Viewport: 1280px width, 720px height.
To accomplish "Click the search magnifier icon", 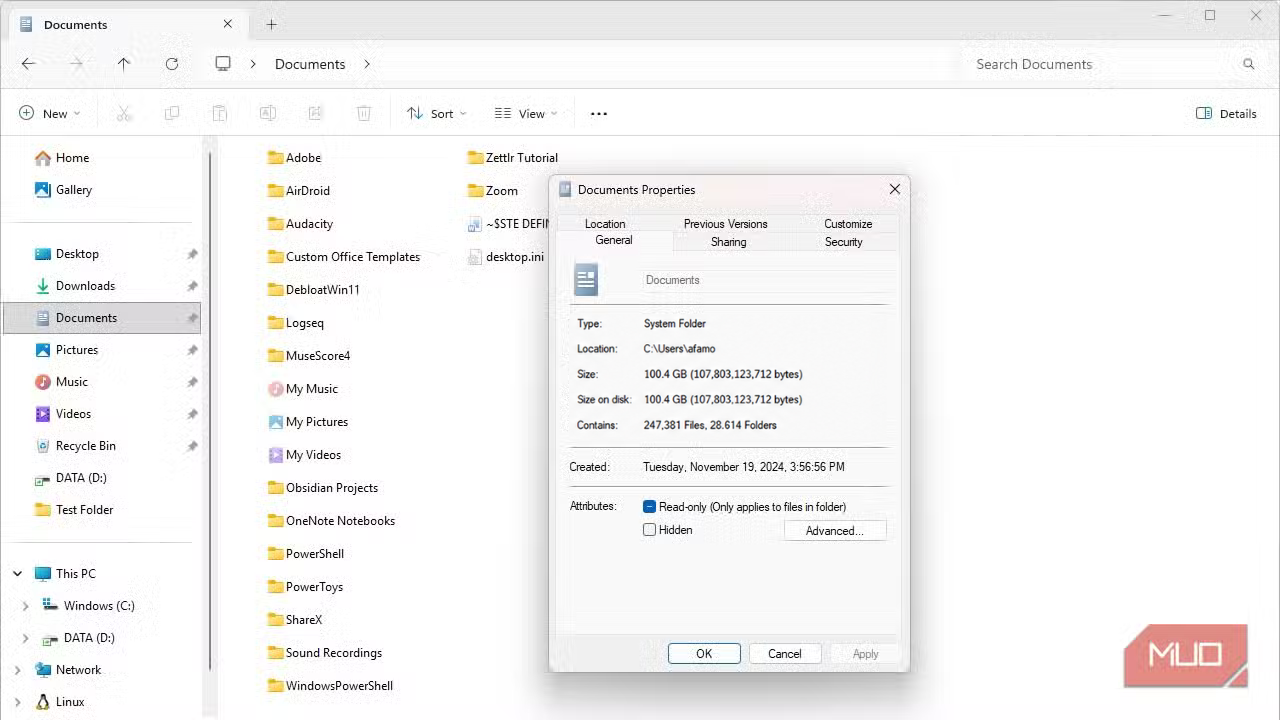I will click(x=1248, y=64).
